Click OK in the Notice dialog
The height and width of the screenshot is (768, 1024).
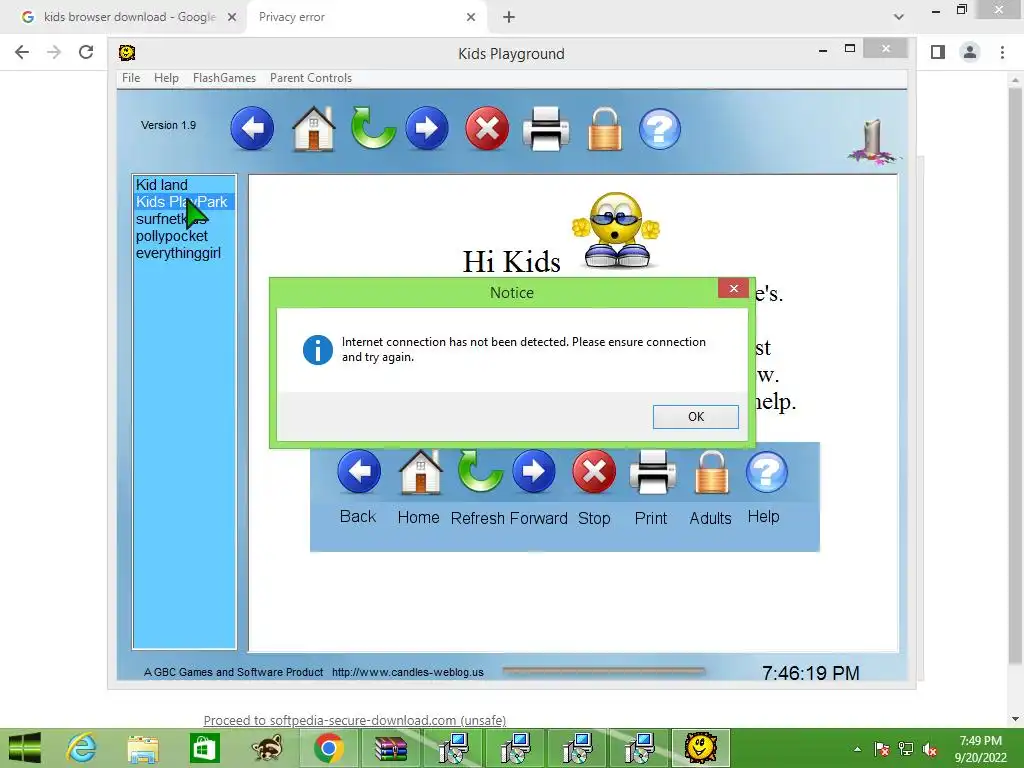click(x=696, y=417)
